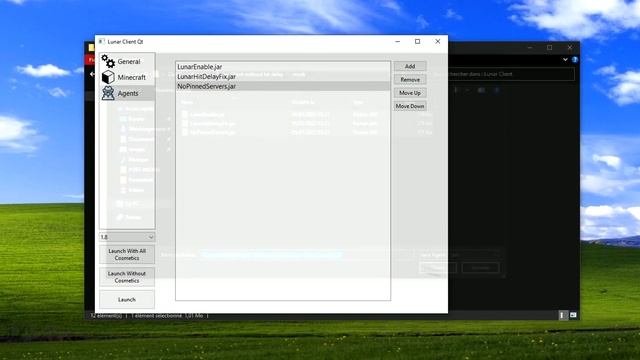Image resolution: width=640 pixels, height=360 pixels.
Task: Switch to the Minecraft cube tab
Action: [127, 77]
